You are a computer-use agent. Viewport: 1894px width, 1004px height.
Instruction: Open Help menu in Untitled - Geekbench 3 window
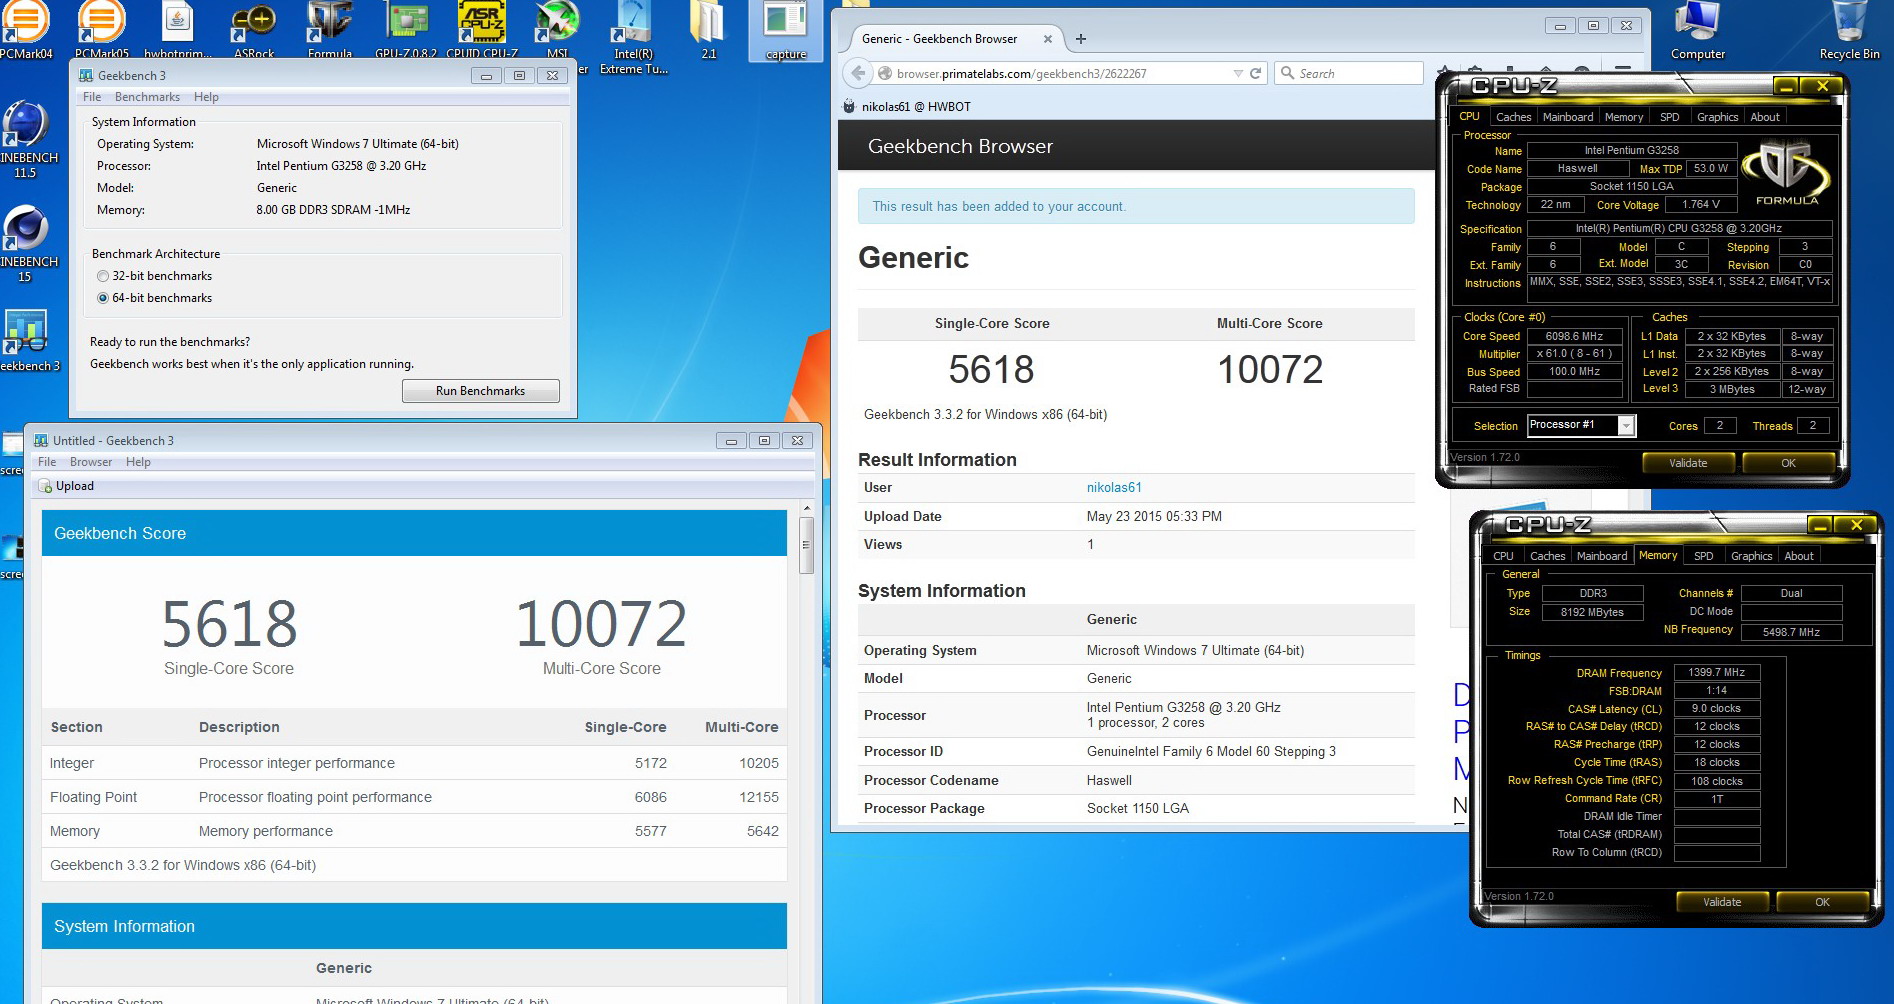point(138,462)
